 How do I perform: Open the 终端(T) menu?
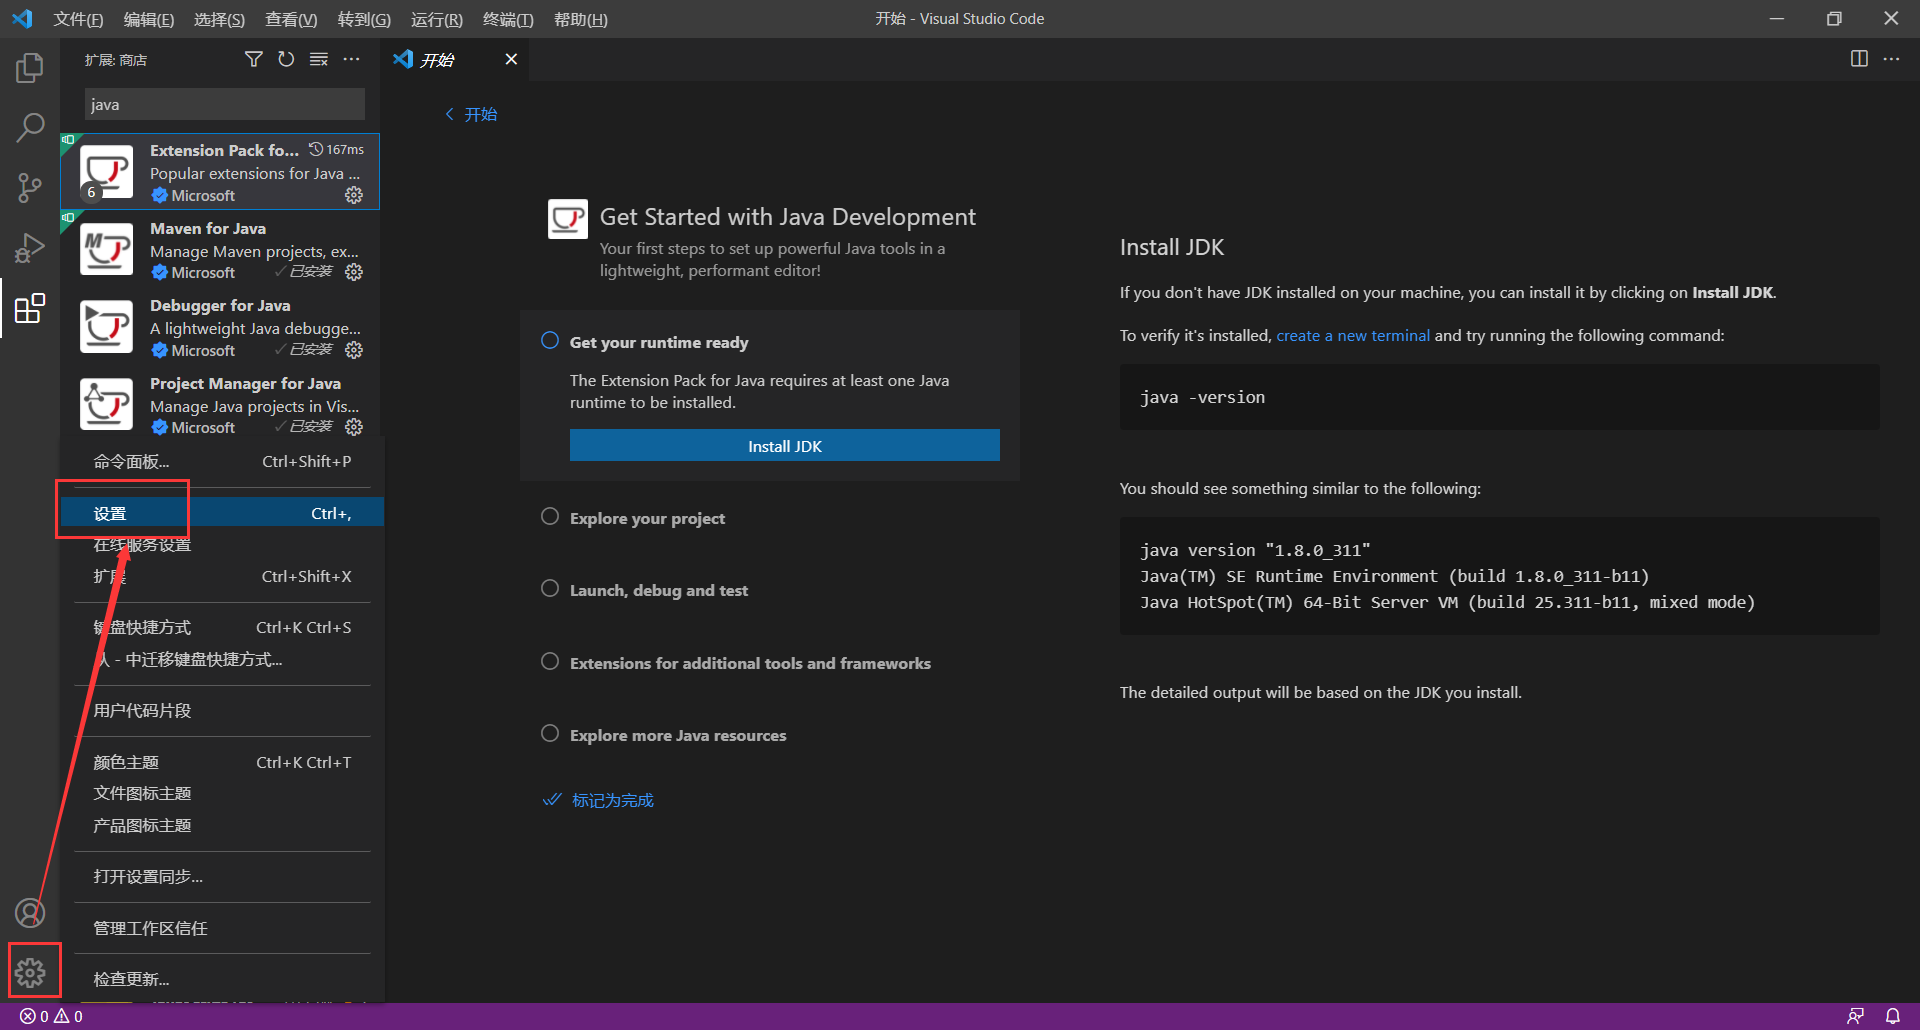pos(508,19)
